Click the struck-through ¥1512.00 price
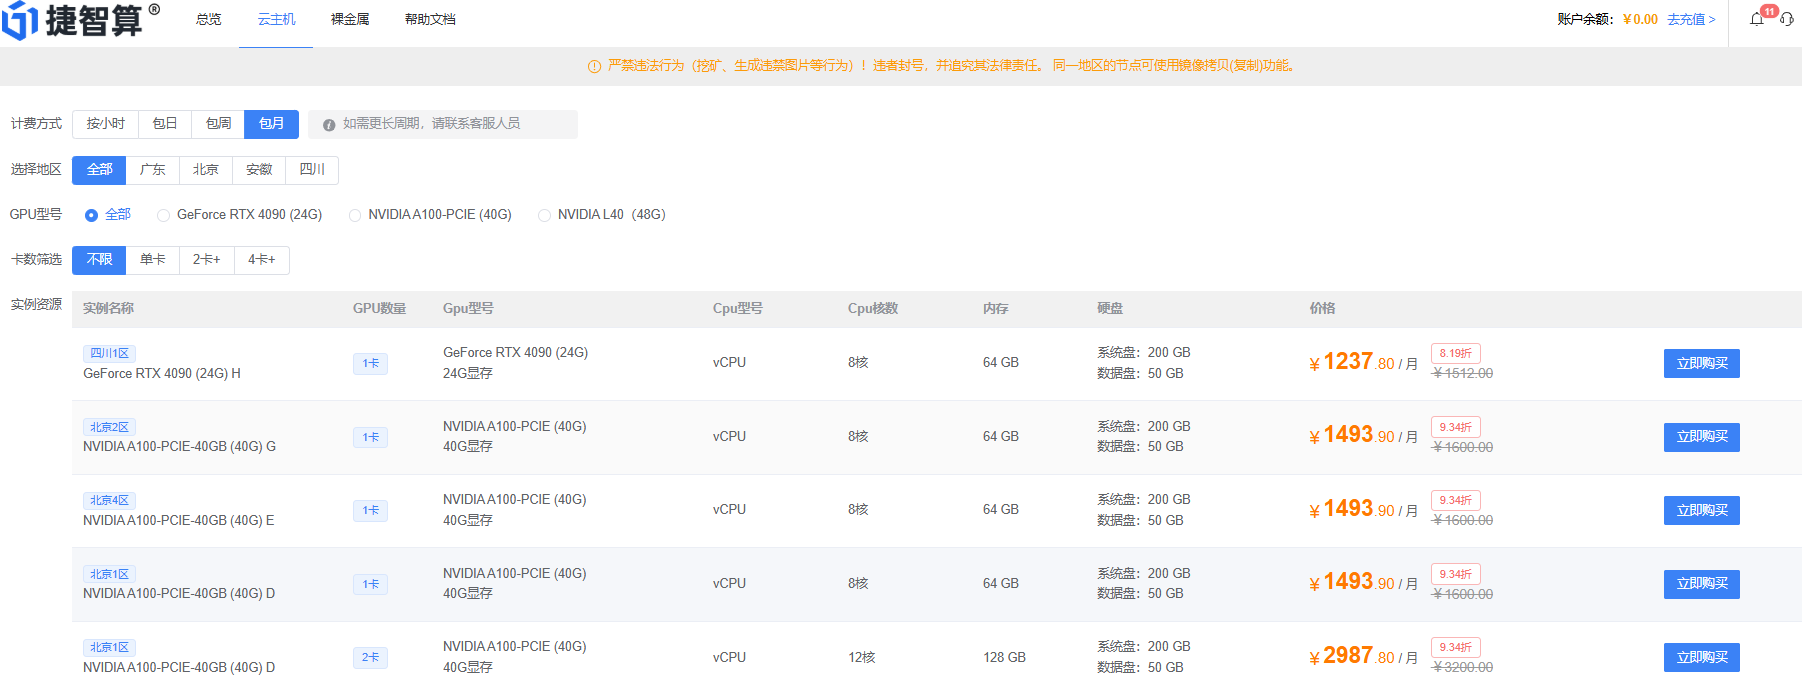Viewport: 1802px width, 689px height. tap(1463, 374)
